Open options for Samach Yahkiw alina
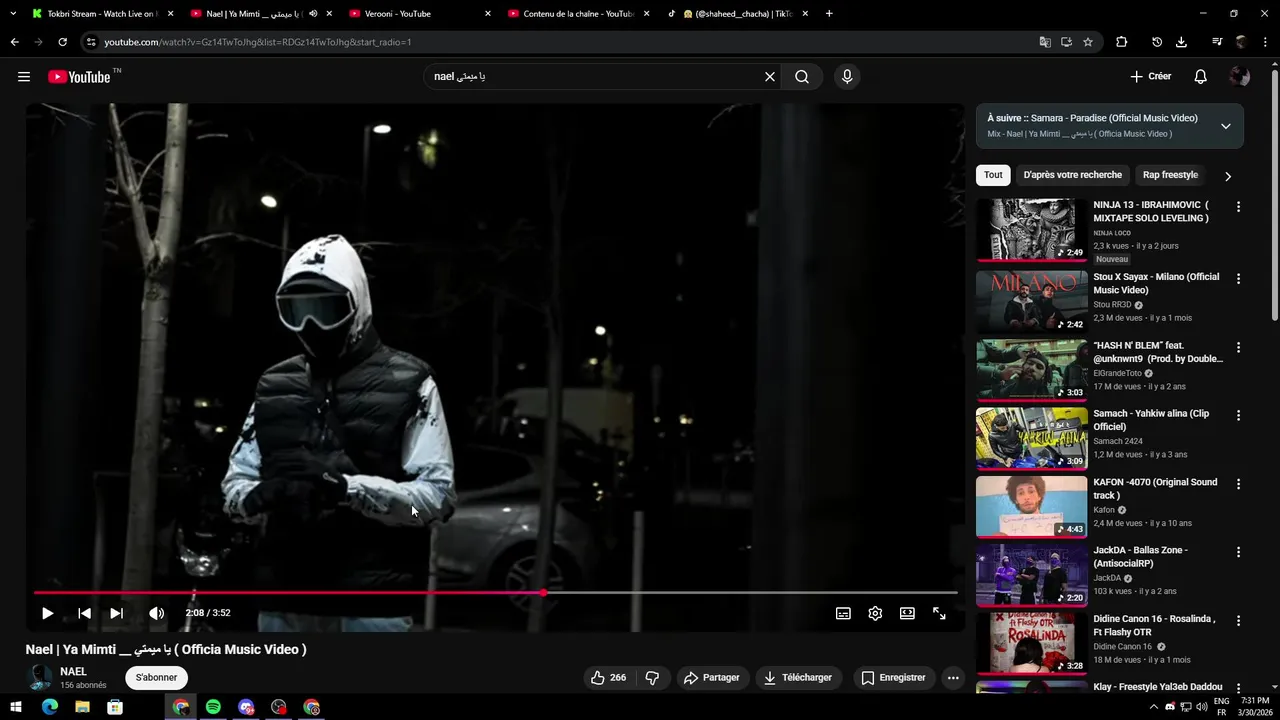The height and width of the screenshot is (720, 1280). (x=1238, y=416)
